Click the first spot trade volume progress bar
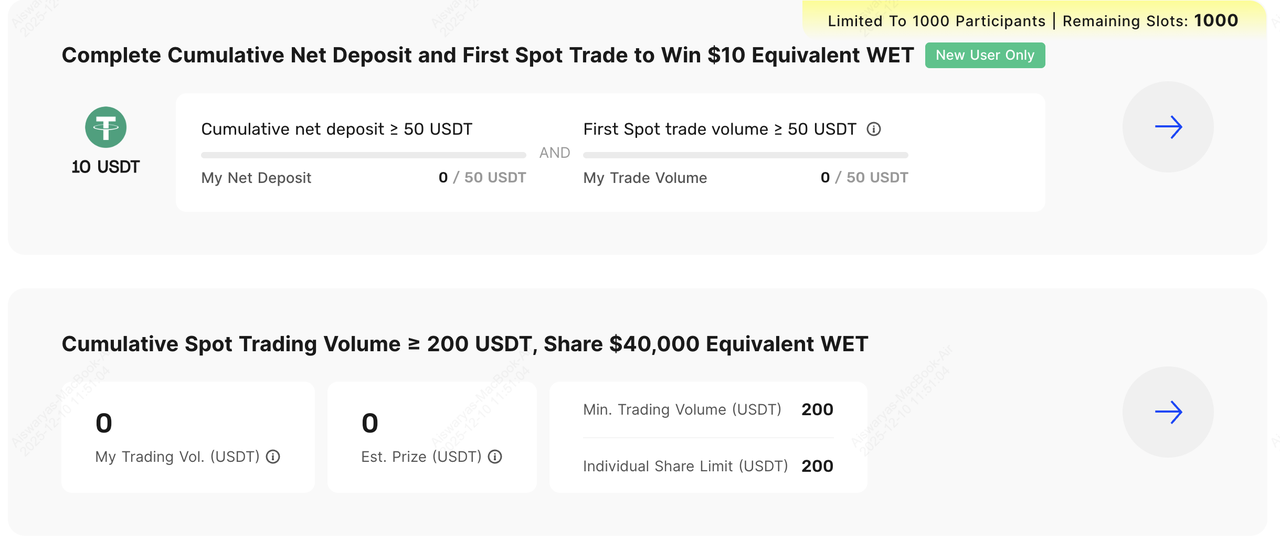Viewport: 1280px width, 541px height. [745, 155]
